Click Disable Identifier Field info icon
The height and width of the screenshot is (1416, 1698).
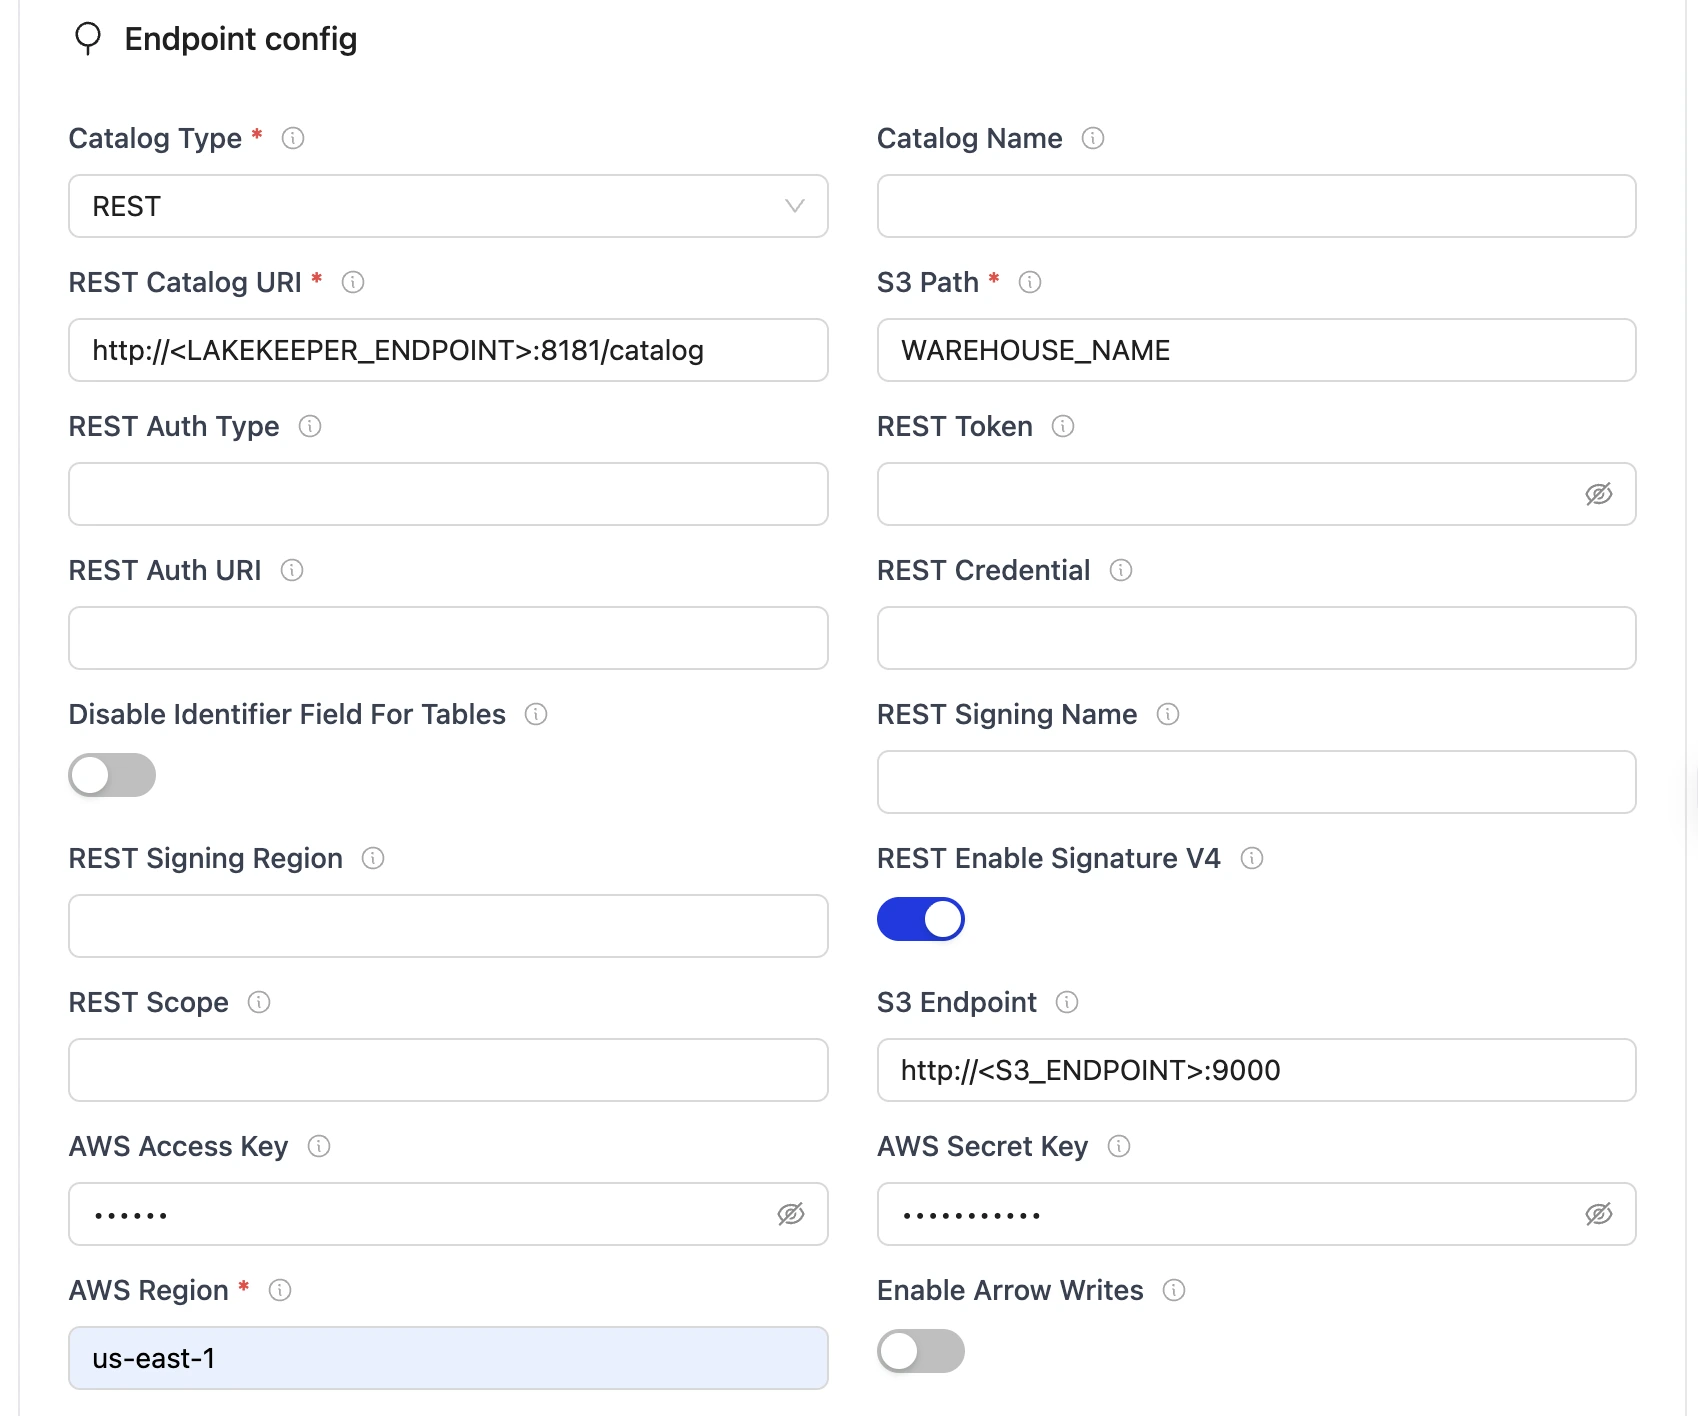(x=536, y=714)
